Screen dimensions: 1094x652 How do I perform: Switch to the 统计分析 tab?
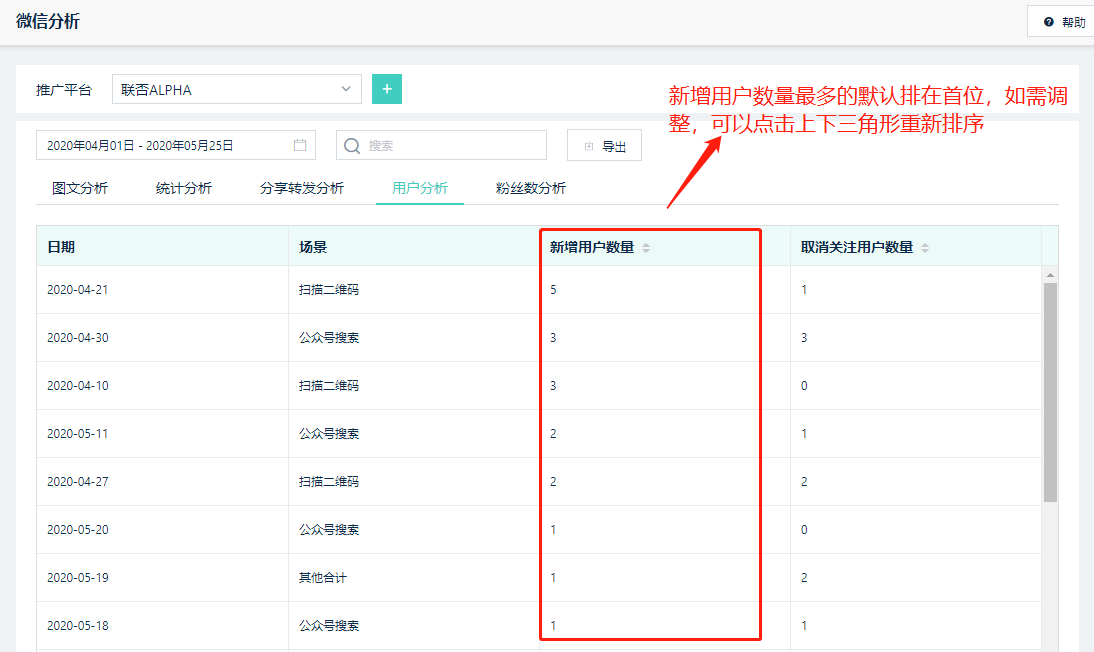[x=183, y=188]
